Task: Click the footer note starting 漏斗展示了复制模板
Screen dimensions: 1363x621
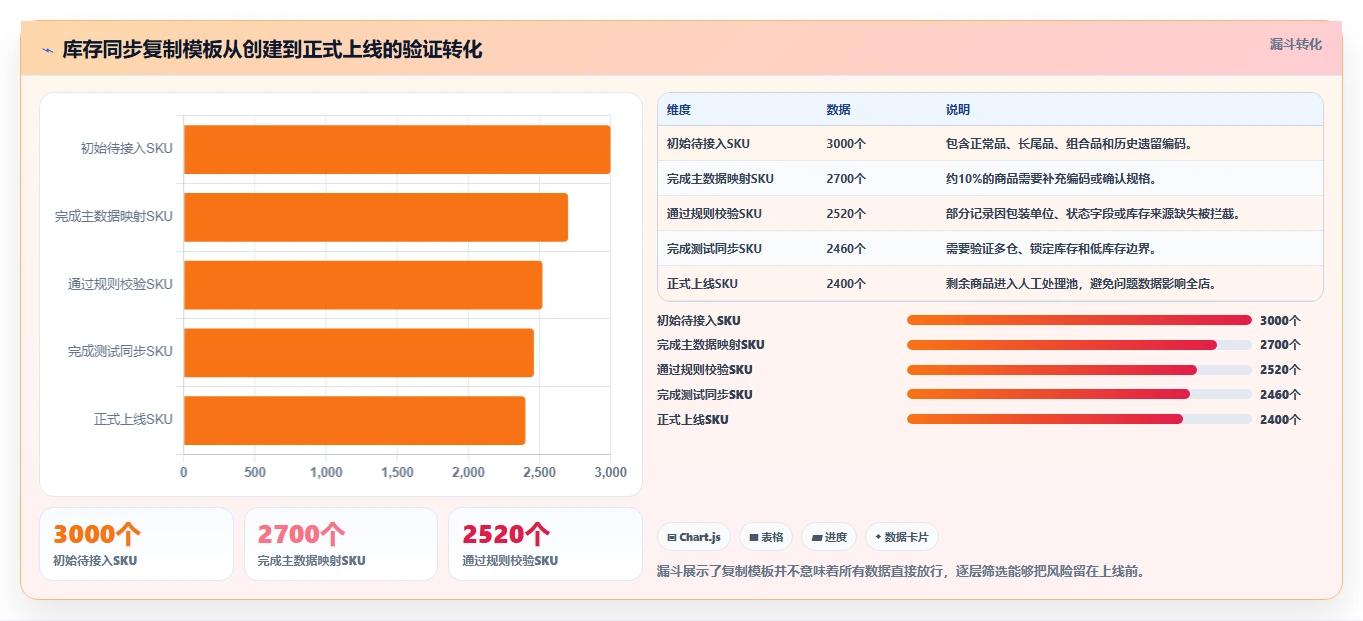Action: [x=901, y=572]
